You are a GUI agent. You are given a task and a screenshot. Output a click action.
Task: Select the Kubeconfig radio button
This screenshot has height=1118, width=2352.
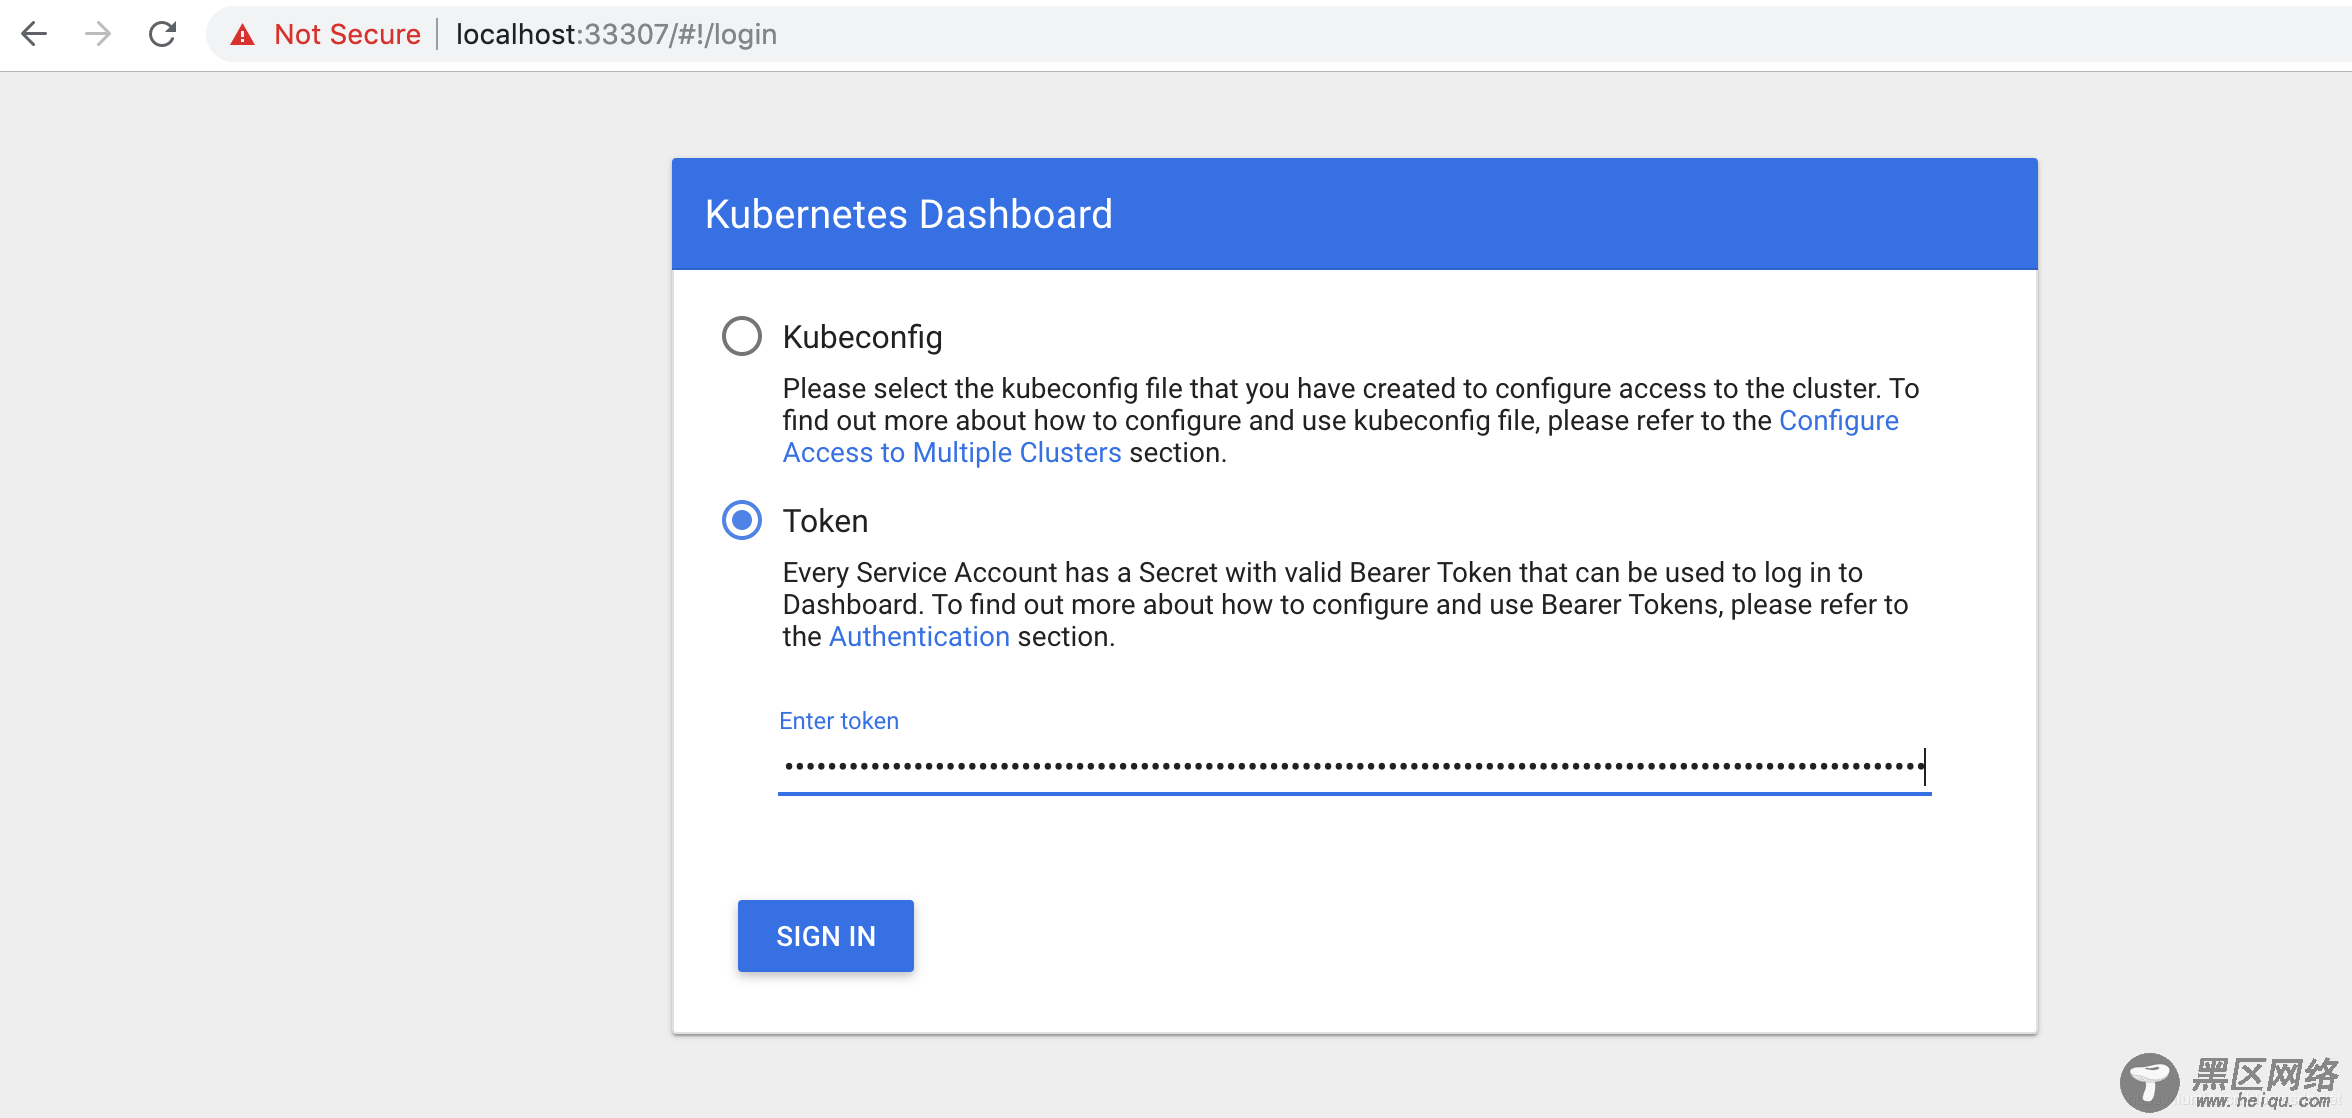point(742,336)
